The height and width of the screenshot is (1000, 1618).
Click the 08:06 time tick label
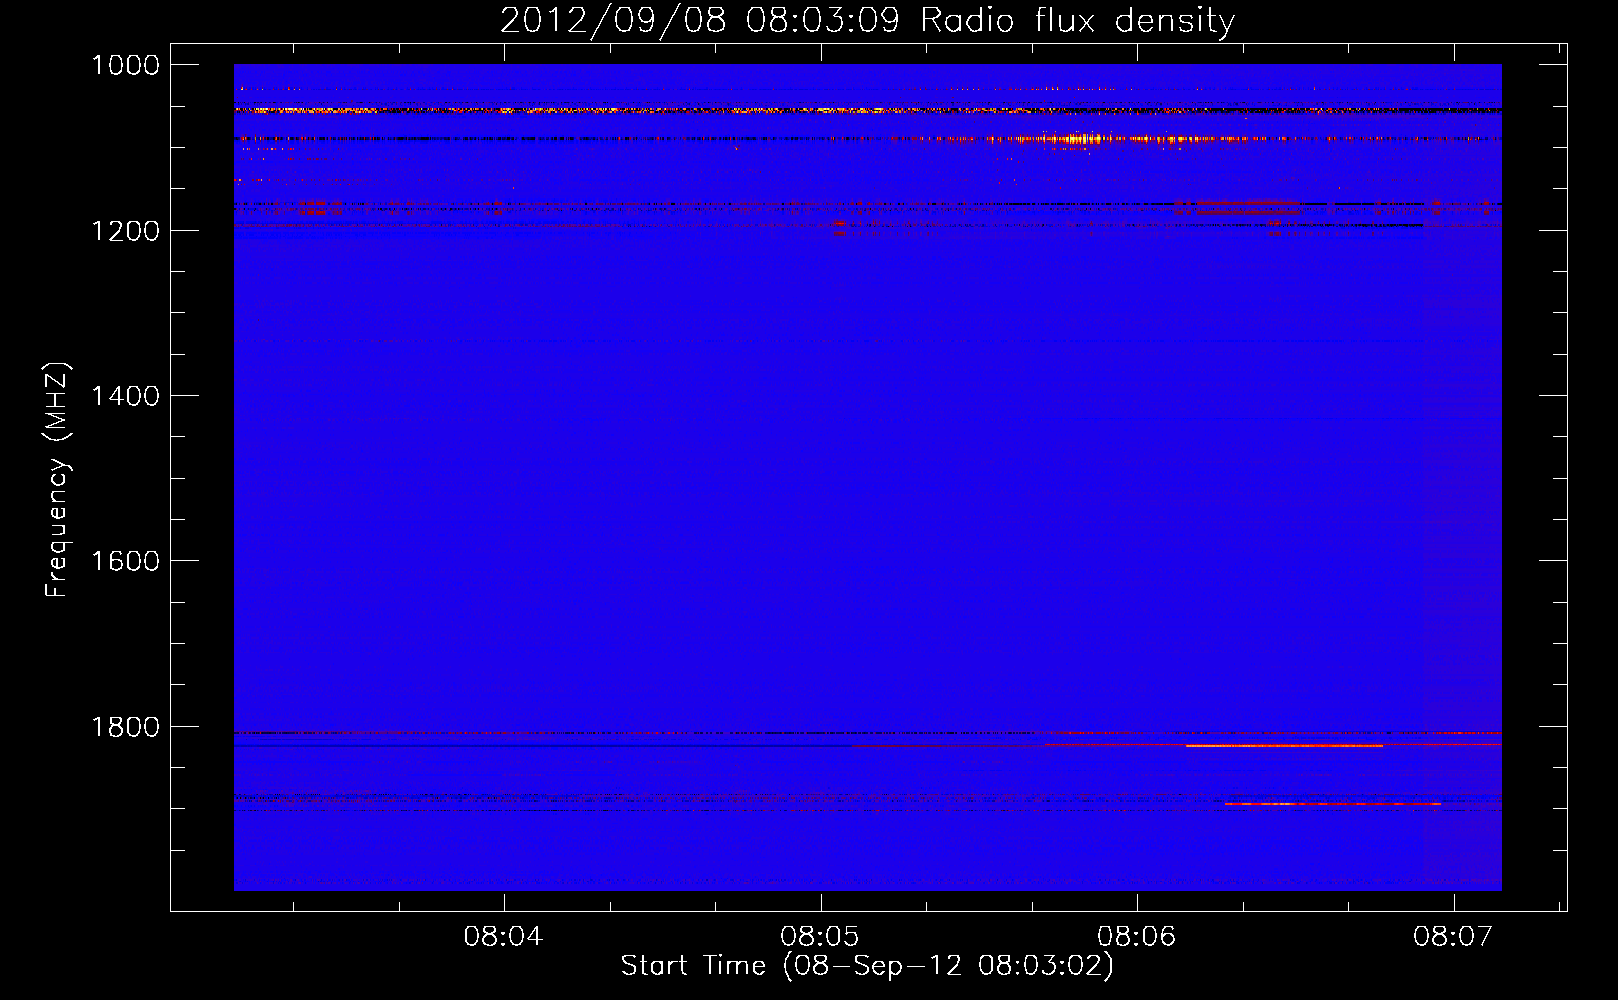[x=1137, y=936]
